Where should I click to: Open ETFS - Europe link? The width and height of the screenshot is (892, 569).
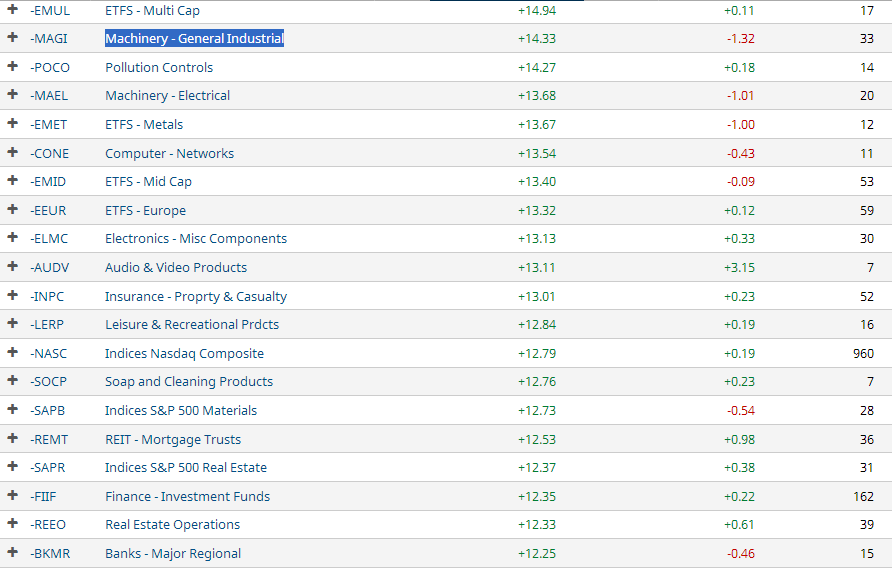click(x=146, y=211)
